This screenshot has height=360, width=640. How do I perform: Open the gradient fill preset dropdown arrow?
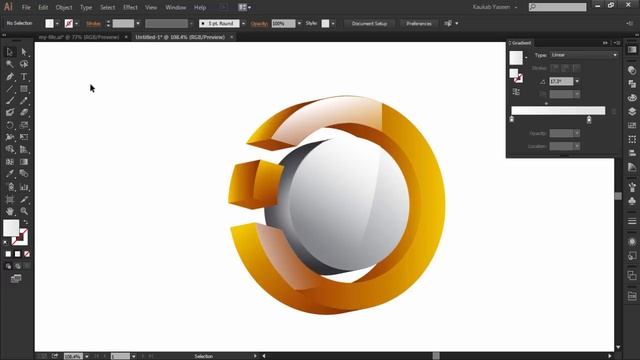[x=526, y=58]
